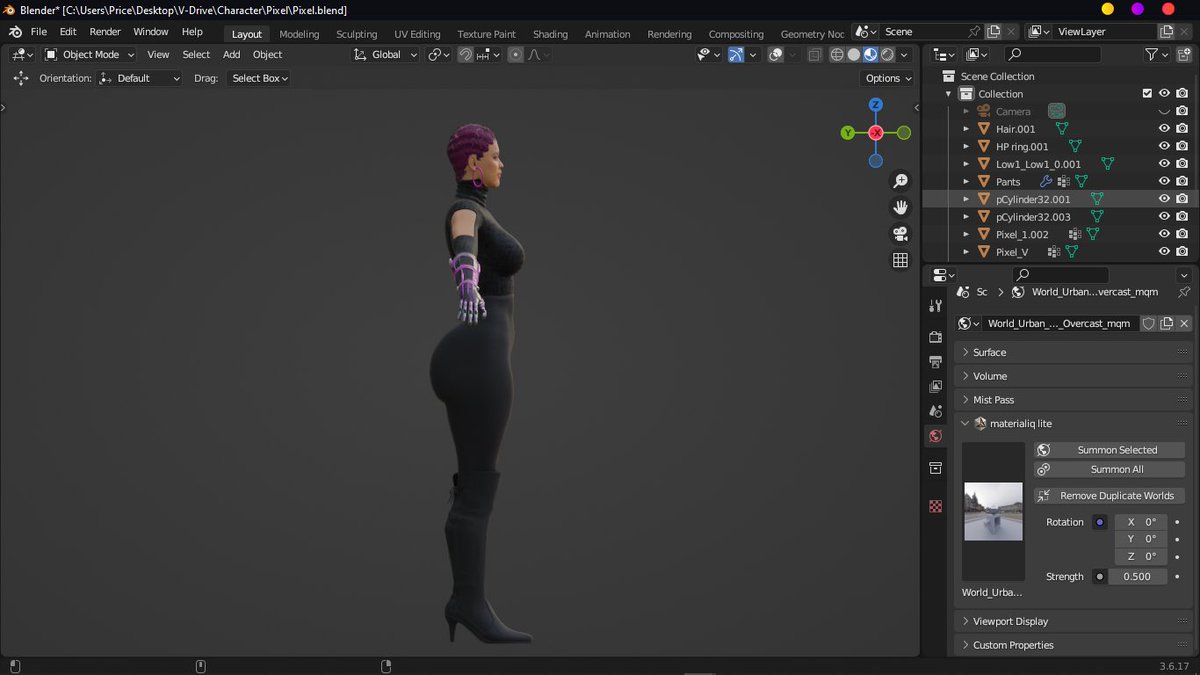Click the Rotation X 0° field
1200x675 pixels.
pos(1141,522)
